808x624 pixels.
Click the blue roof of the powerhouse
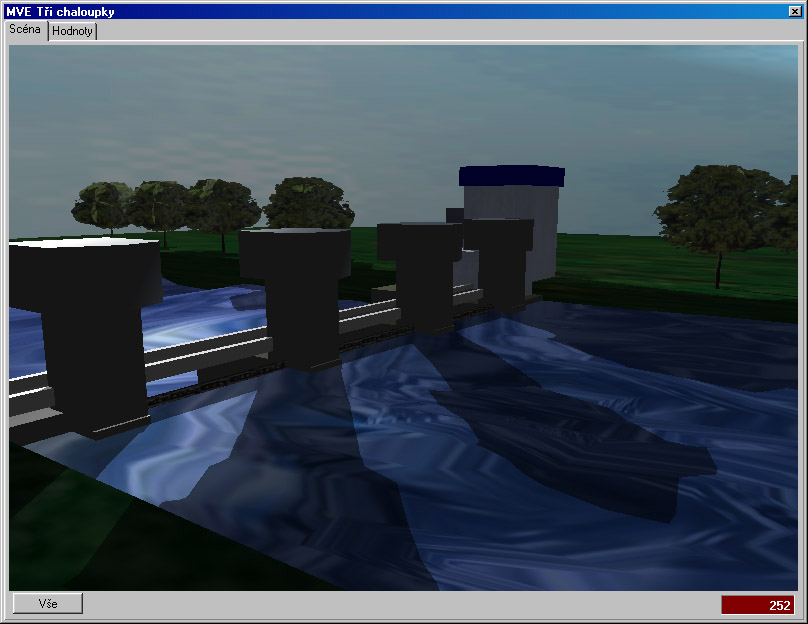(511, 176)
